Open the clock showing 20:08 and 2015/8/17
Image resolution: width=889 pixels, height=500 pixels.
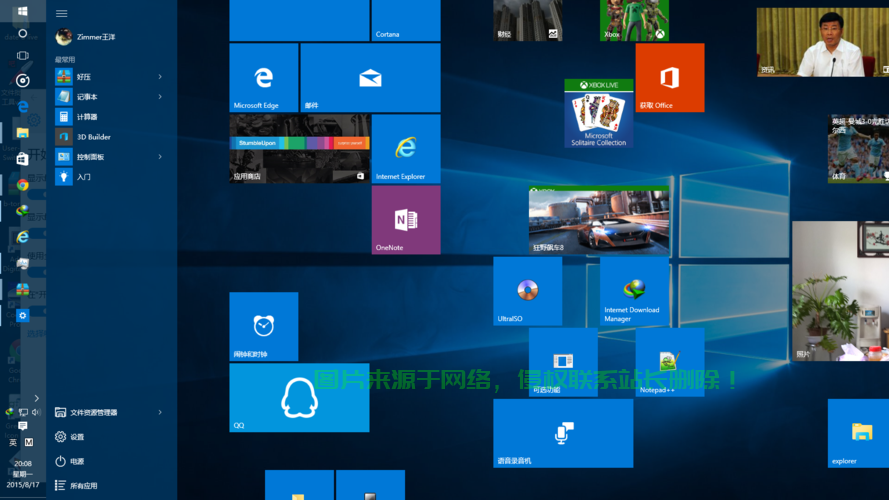coord(23,474)
